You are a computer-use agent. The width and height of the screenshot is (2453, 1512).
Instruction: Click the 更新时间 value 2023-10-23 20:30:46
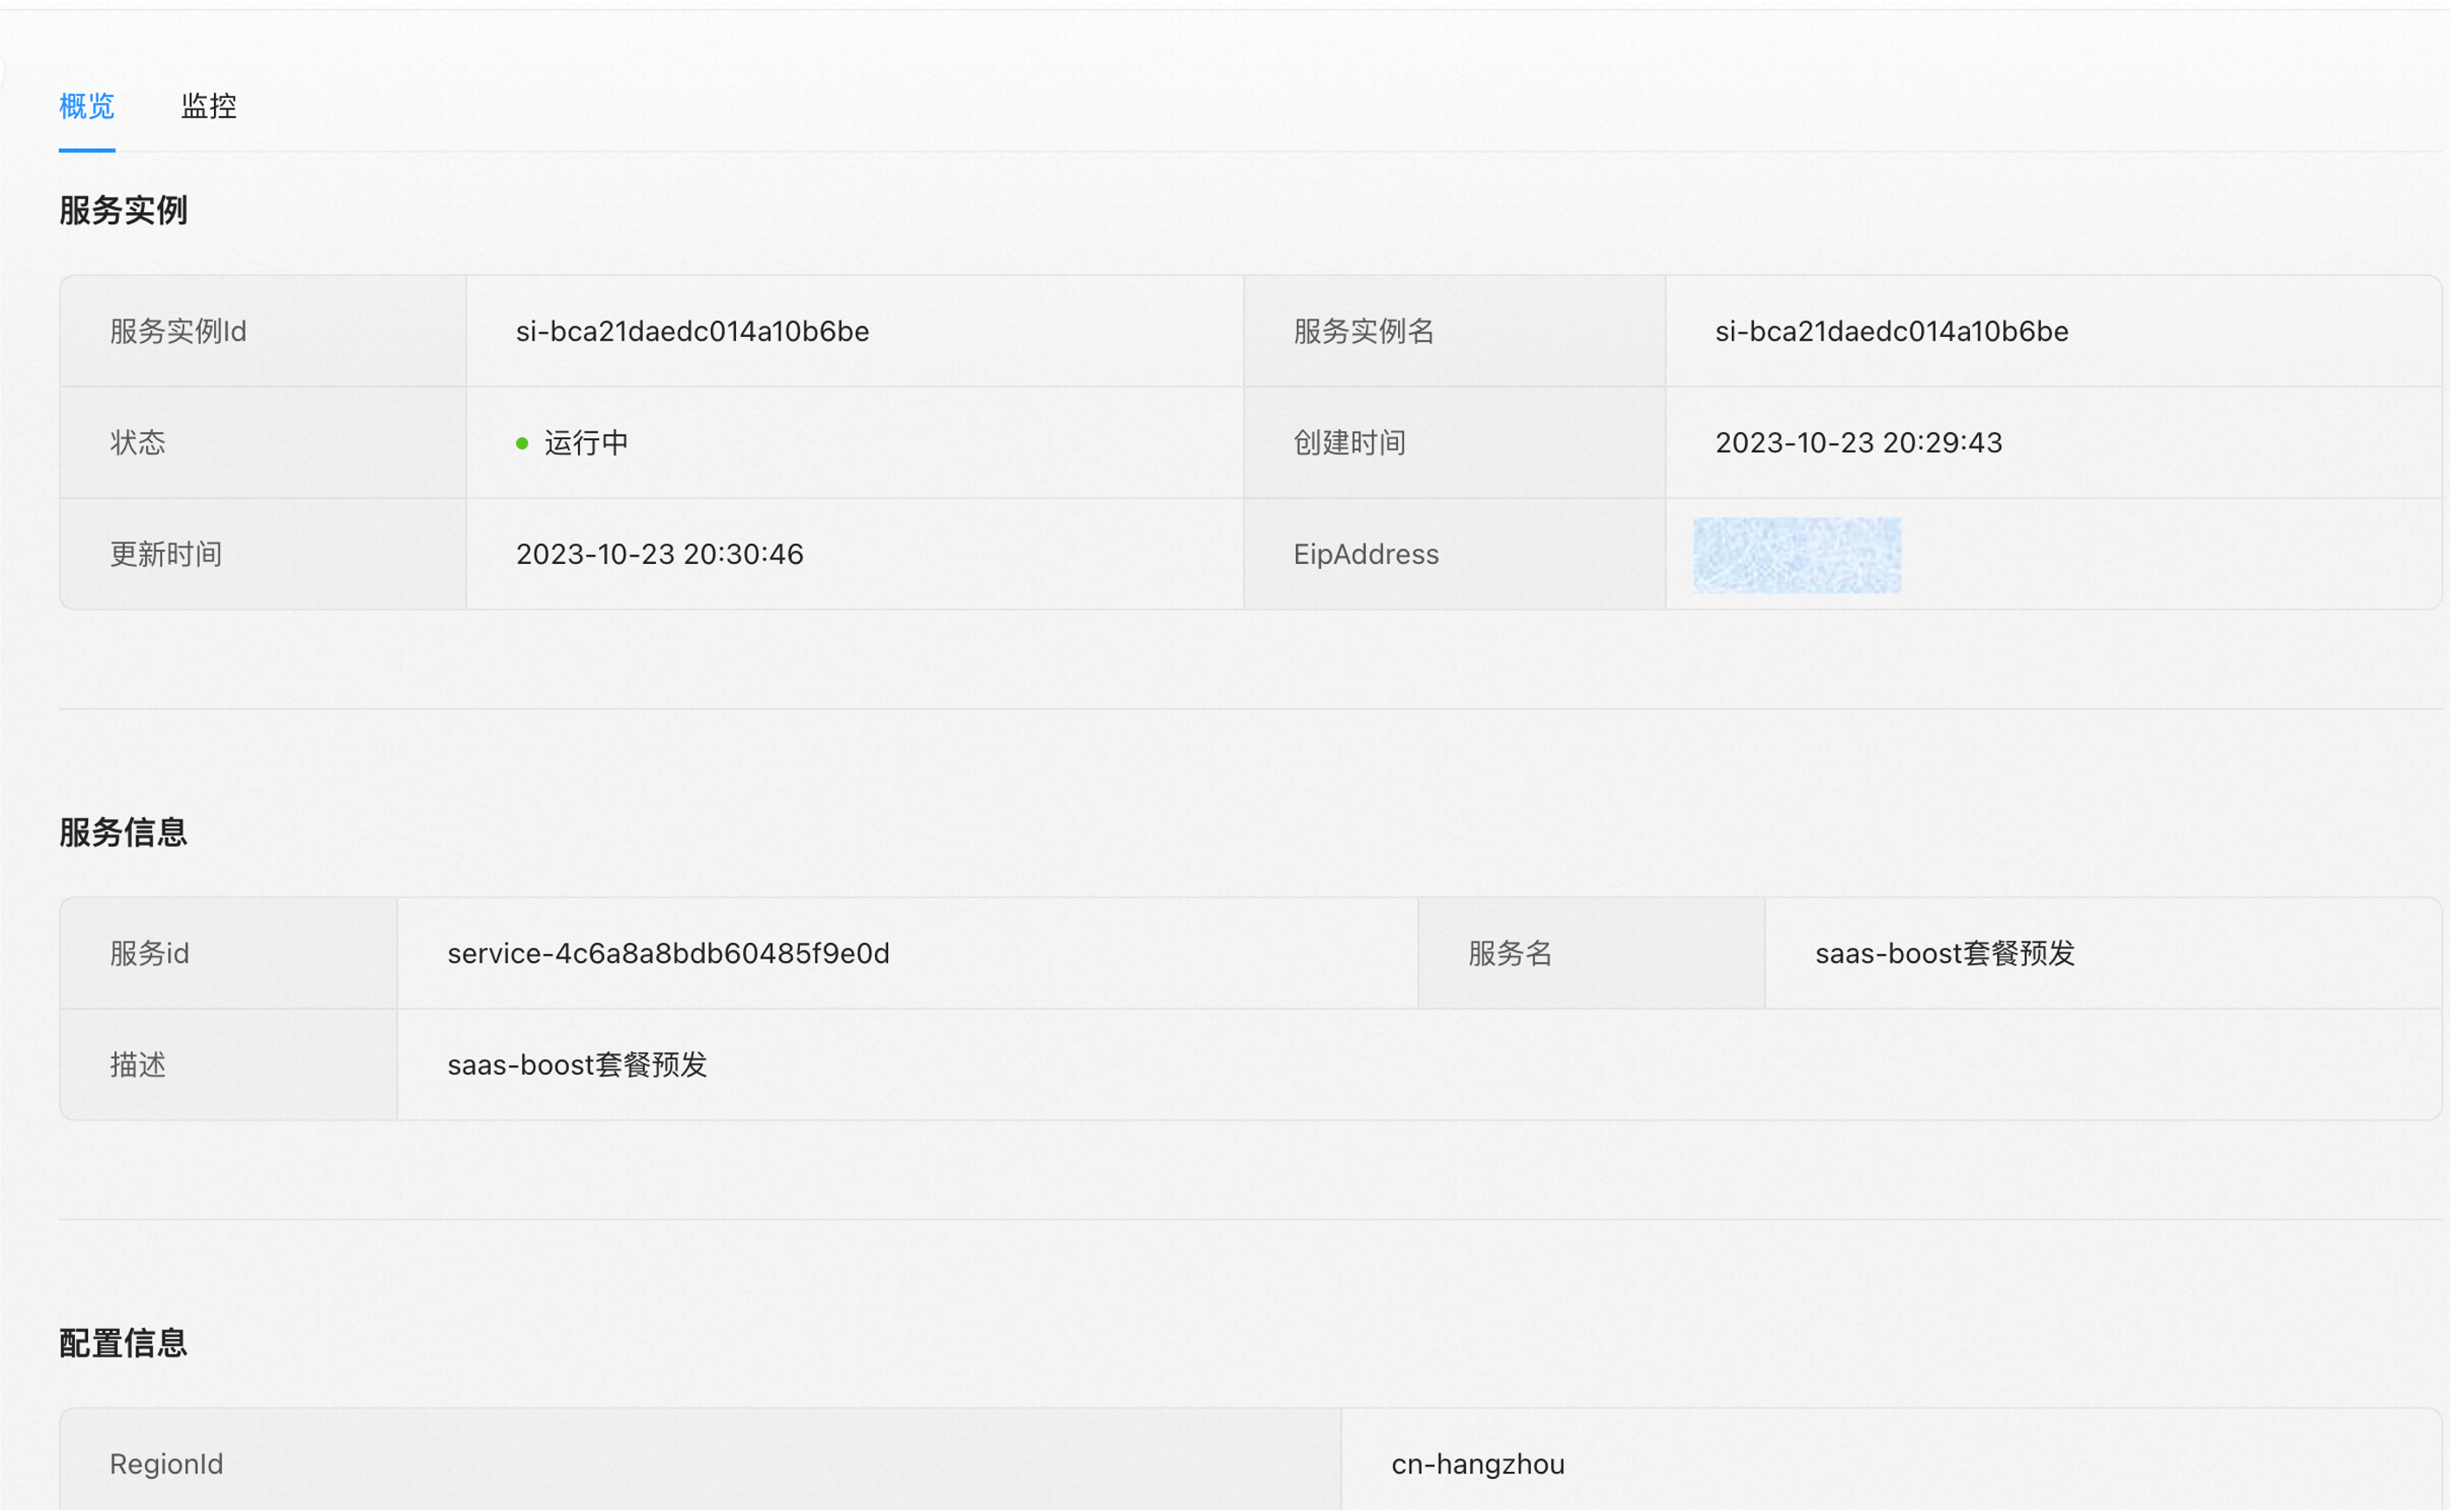point(659,554)
